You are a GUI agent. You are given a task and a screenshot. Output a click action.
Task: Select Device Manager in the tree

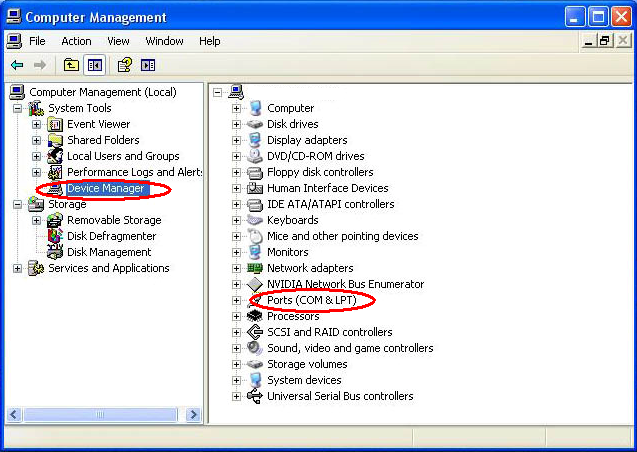[x=106, y=188]
